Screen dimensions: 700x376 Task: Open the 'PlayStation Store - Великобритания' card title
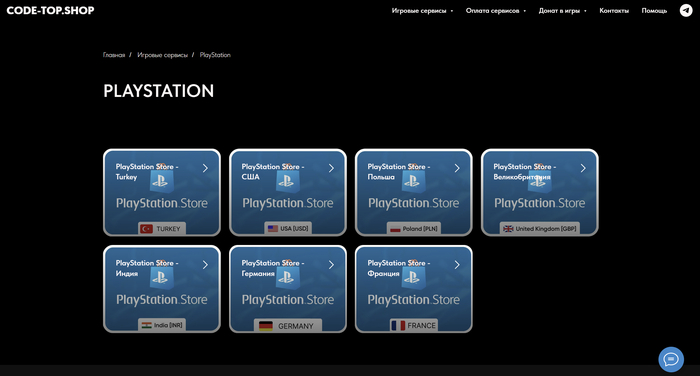point(525,171)
